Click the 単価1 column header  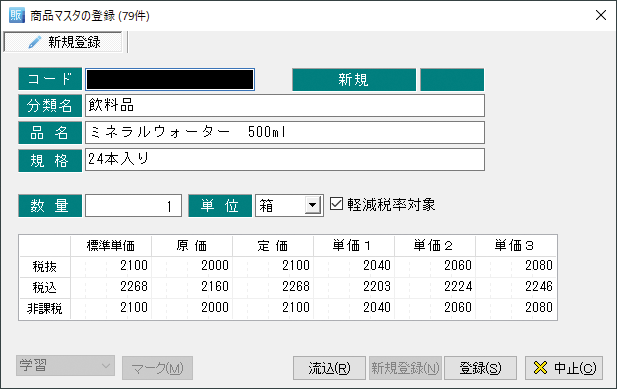(x=354, y=246)
